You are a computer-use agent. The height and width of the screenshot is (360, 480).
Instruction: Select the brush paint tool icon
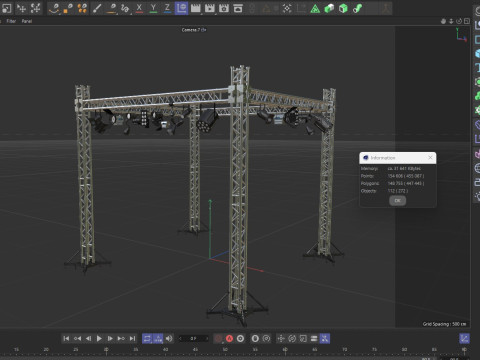coord(97,8)
